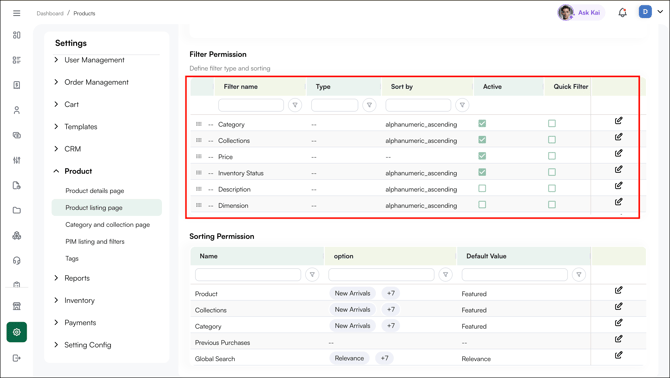Click the Sort by search field
The height and width of the screenshot is (378, 670).
[418, 105]
